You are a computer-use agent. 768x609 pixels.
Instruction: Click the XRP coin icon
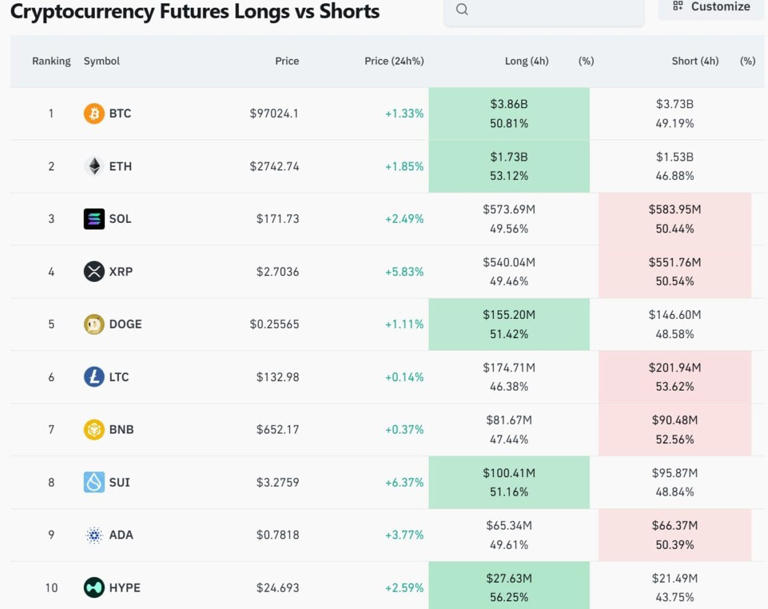pyautogui.click(x=94, y=271)
